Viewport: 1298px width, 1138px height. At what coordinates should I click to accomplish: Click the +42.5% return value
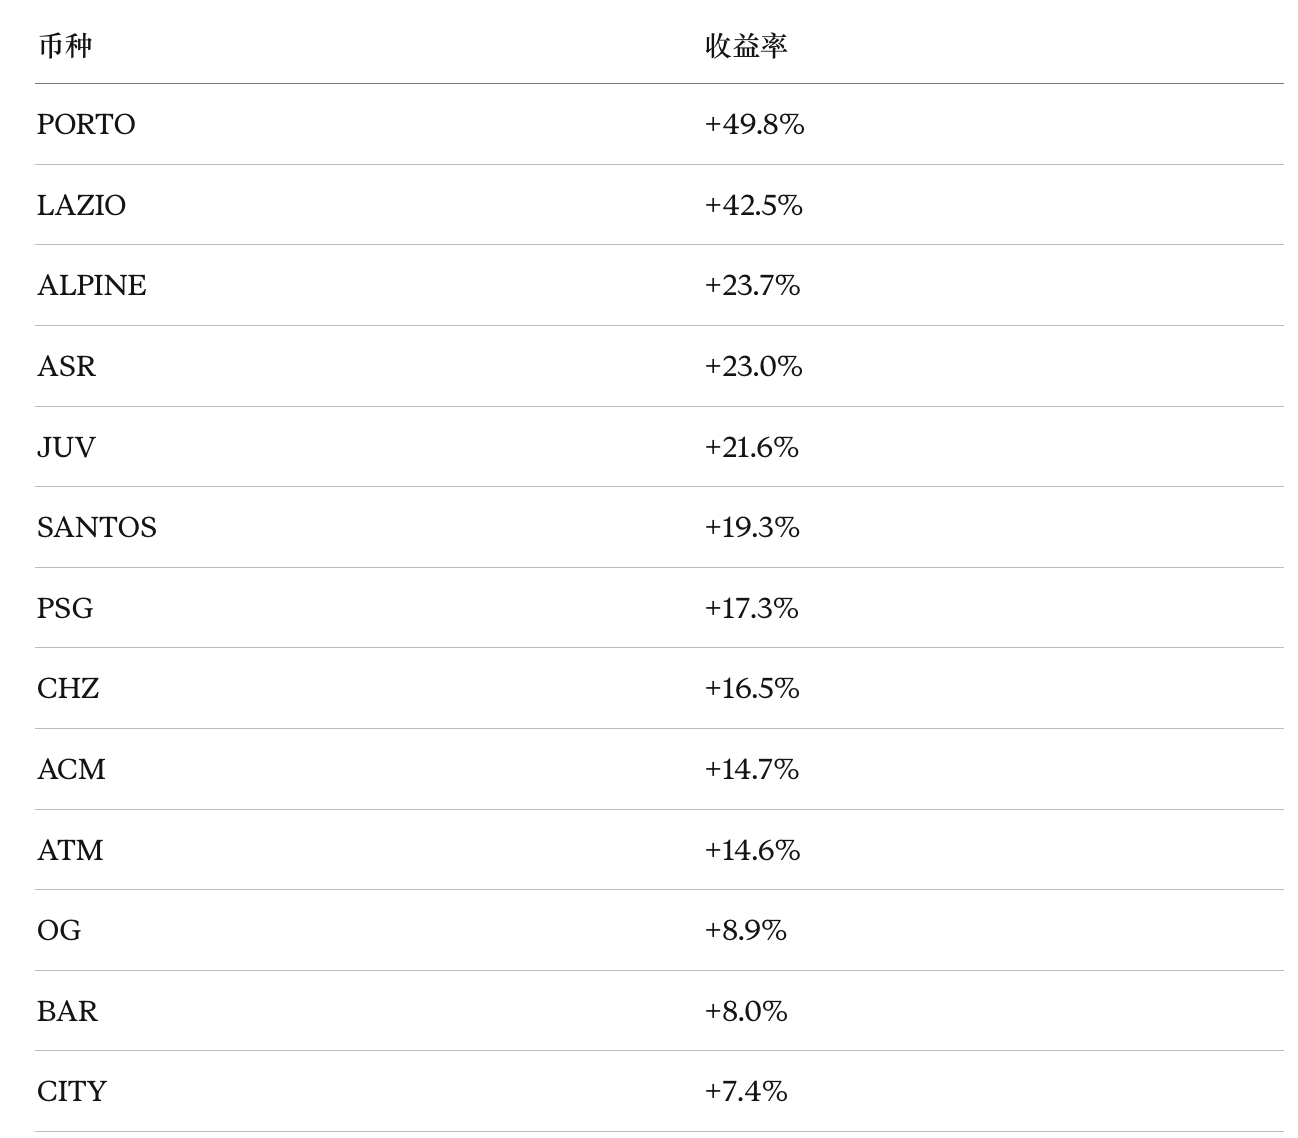pyautogui.click(x=753, y=205)
